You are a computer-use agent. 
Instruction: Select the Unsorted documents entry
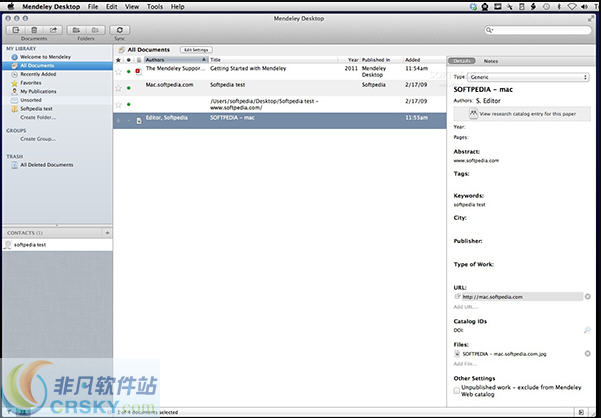31,100
